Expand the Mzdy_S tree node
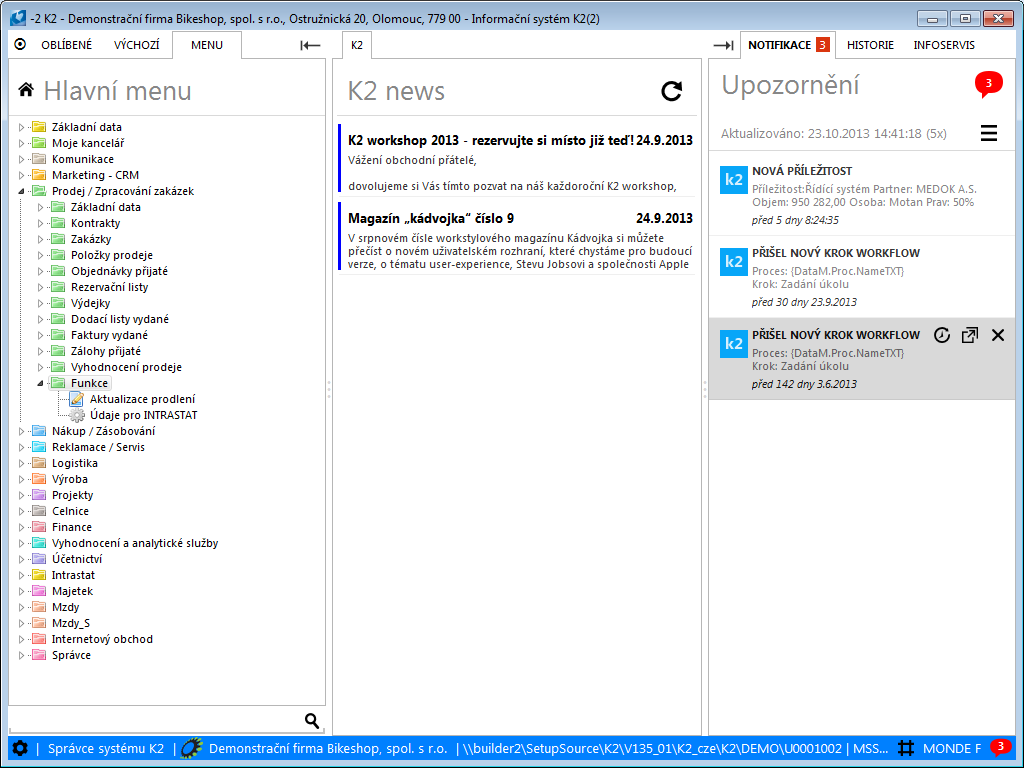 pos(21,623)
